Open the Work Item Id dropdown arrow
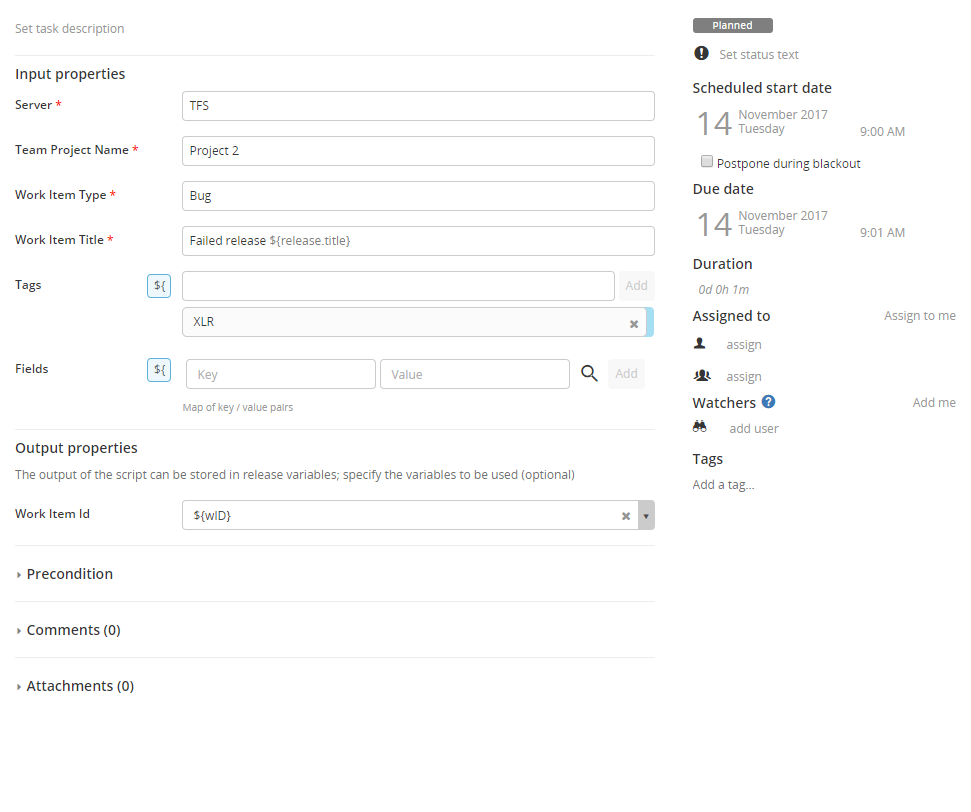This screenshot has height=812, width=971. tap(646, 516)
